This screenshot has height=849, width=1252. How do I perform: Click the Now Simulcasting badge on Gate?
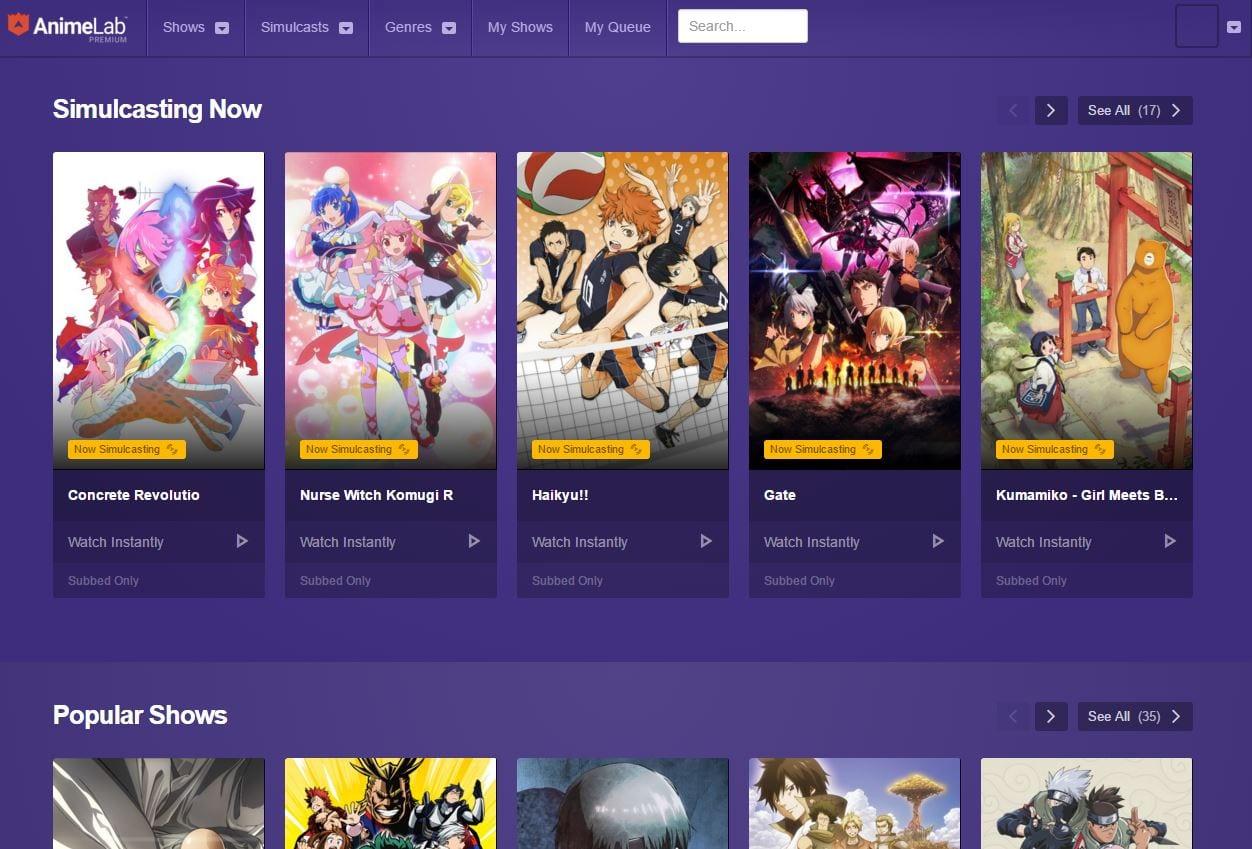[x=821, y=449]
